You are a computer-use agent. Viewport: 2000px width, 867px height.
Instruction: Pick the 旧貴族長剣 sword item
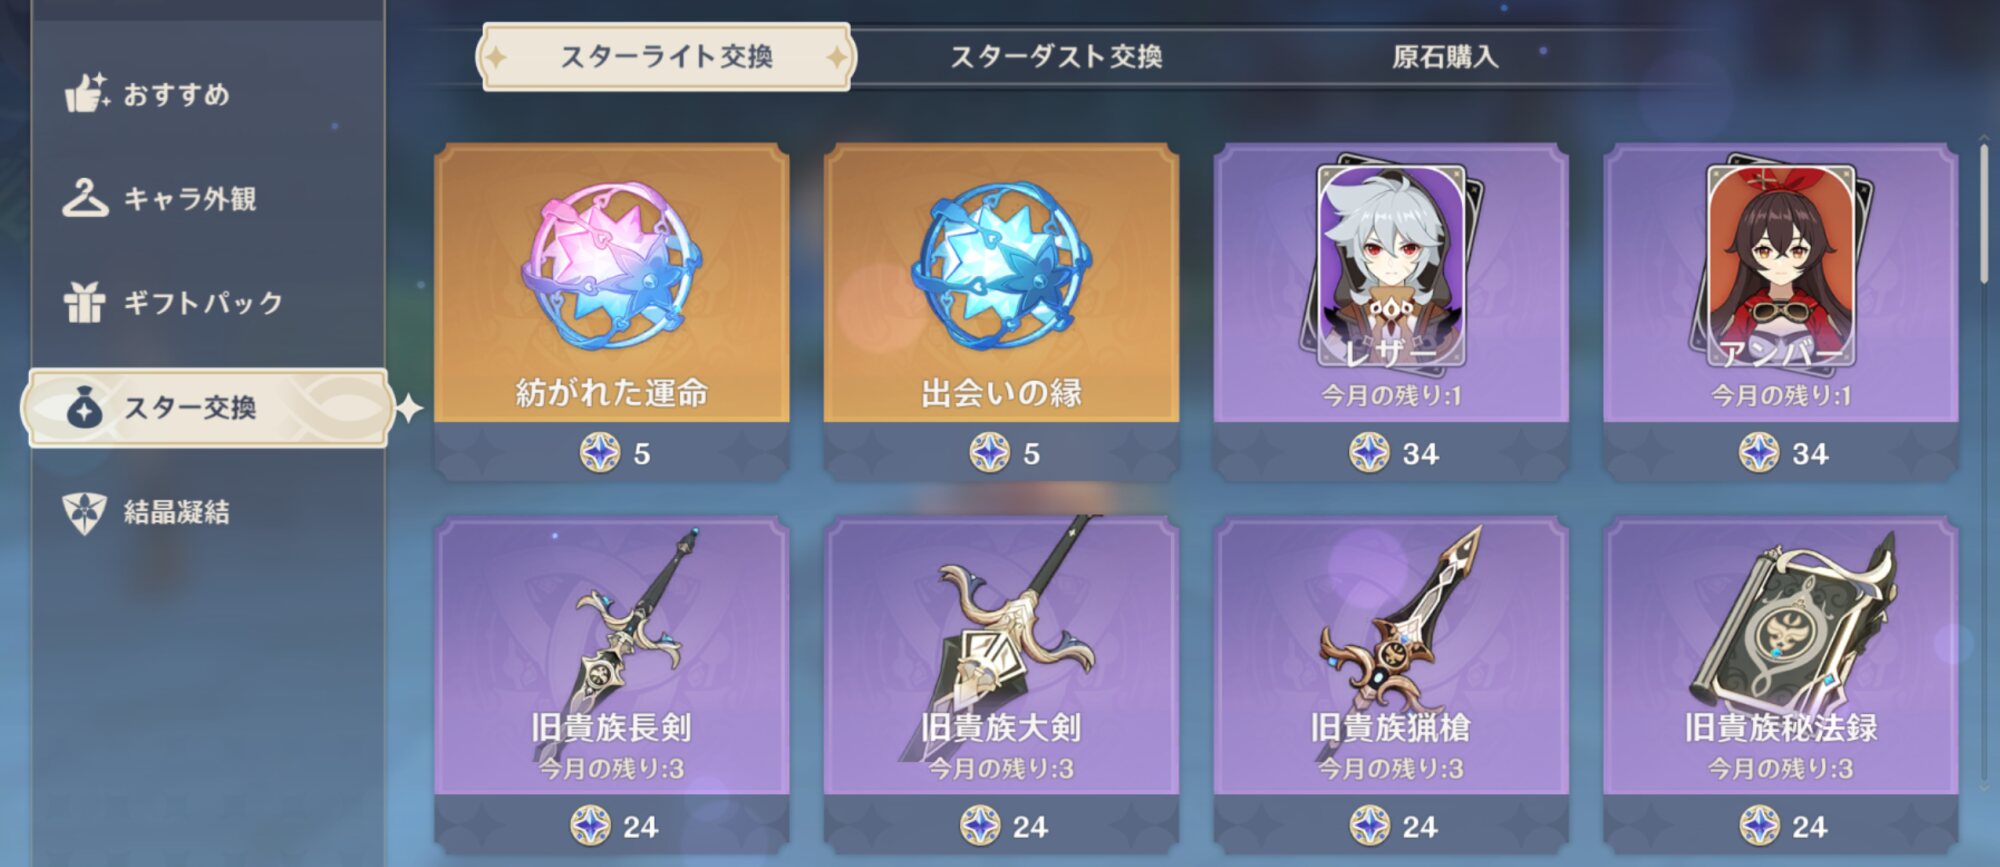(x=611, y=685)
